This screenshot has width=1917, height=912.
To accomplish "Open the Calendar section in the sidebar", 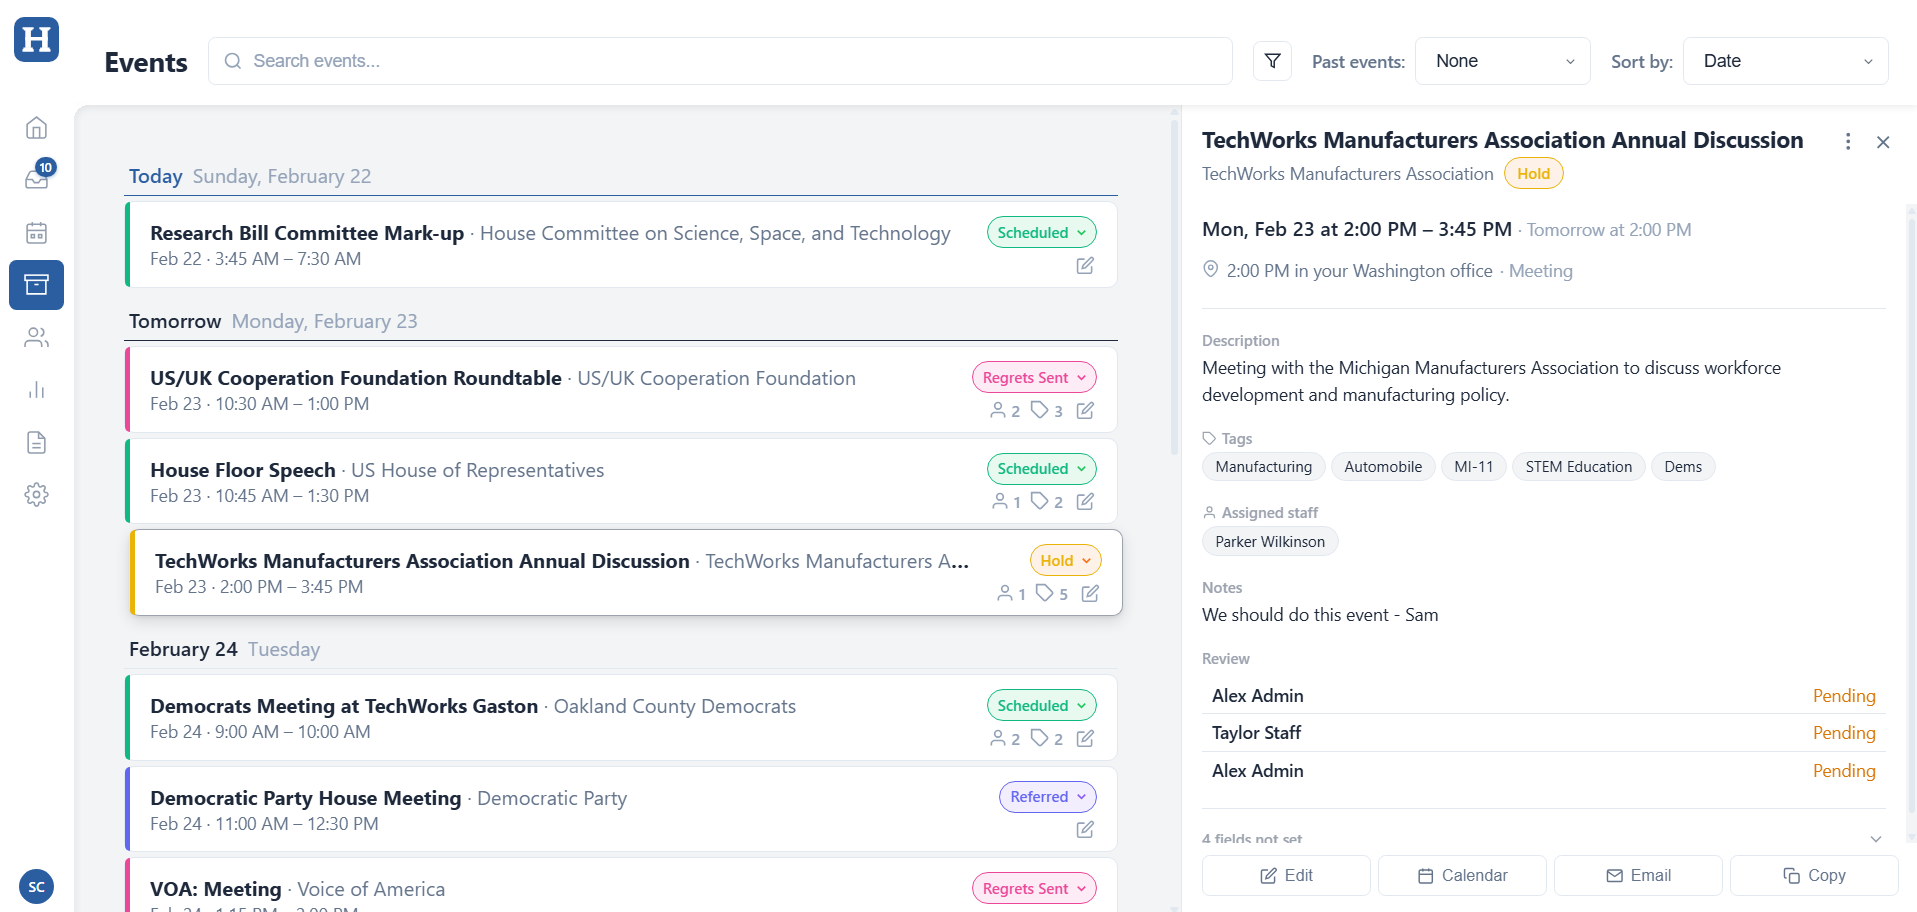I will pos(36,232).
